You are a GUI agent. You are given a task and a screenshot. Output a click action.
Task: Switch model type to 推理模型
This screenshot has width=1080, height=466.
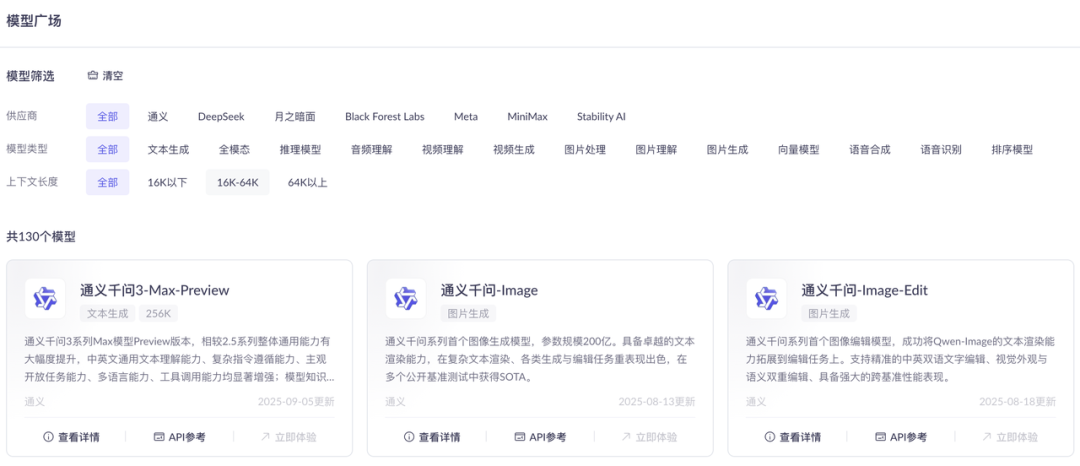pyautogui.click(x=298, y=149)
